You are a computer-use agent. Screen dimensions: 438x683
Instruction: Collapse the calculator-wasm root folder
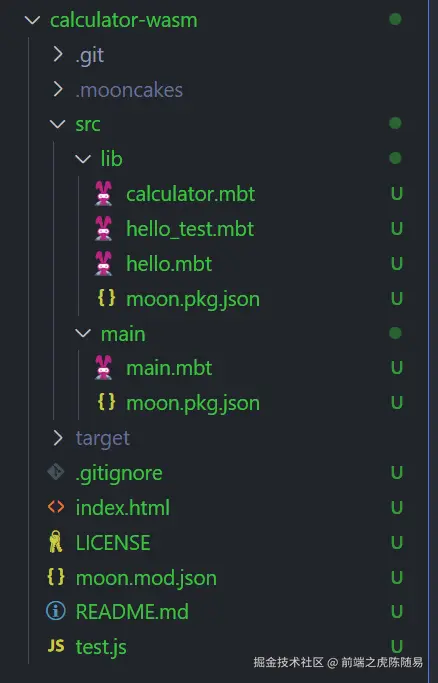tap(33, 20)
